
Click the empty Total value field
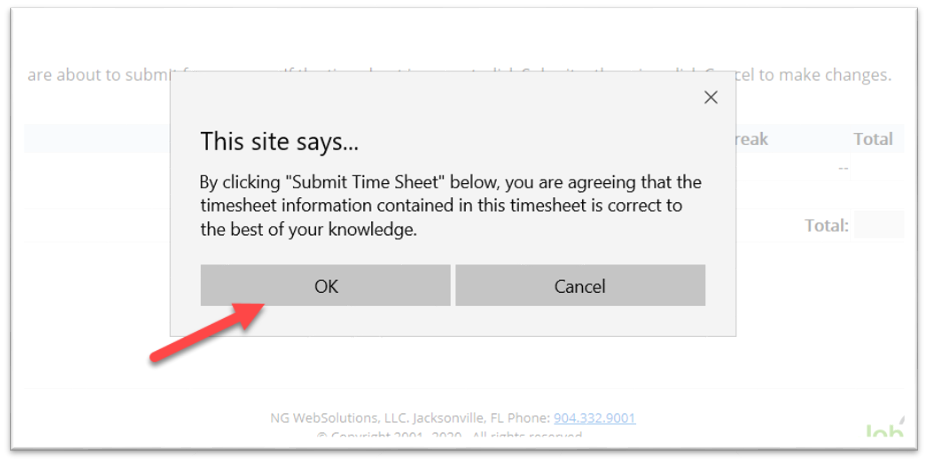879,225
